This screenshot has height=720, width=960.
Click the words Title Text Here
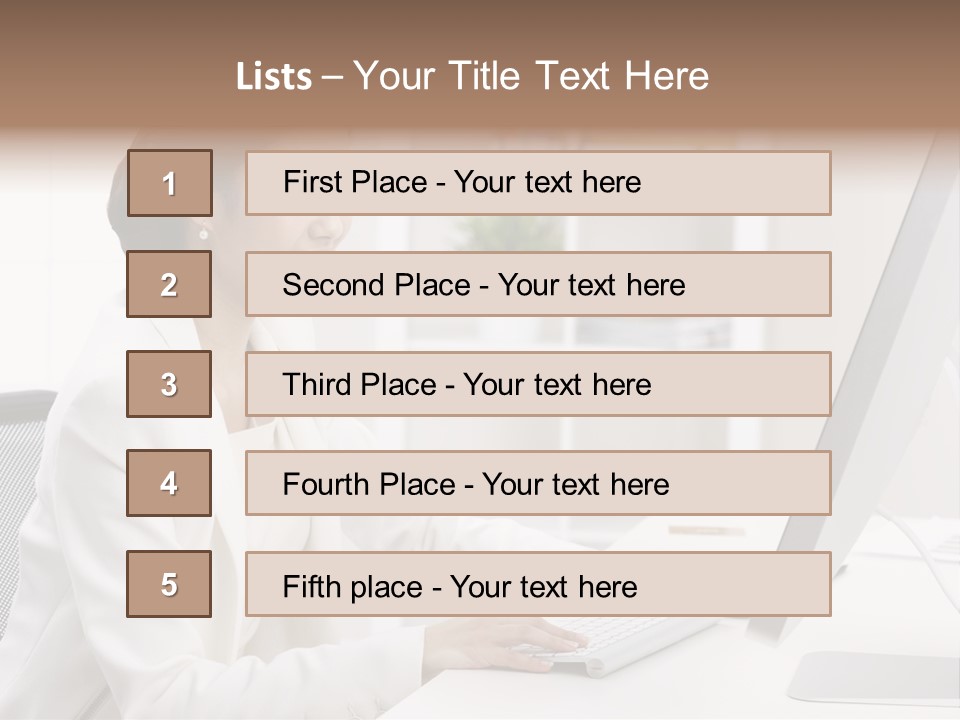579,76
